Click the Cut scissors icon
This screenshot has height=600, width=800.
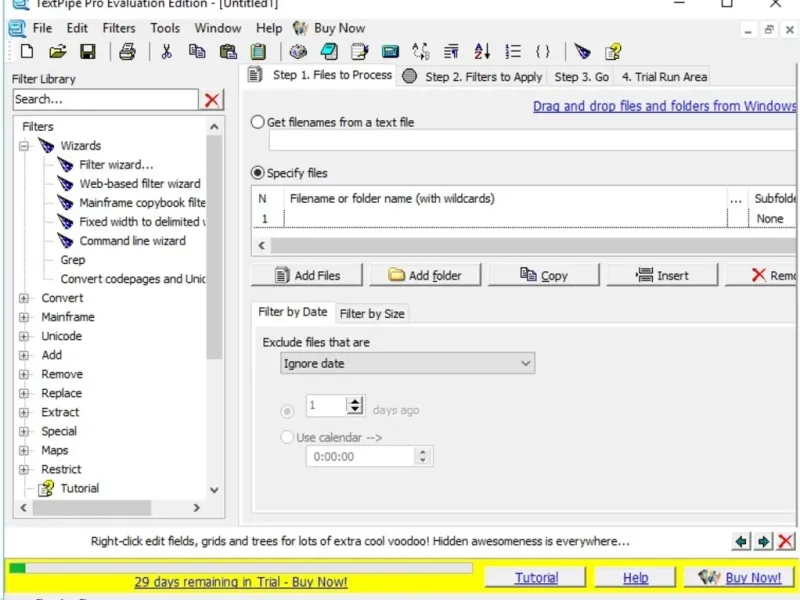tap(166, 52)
